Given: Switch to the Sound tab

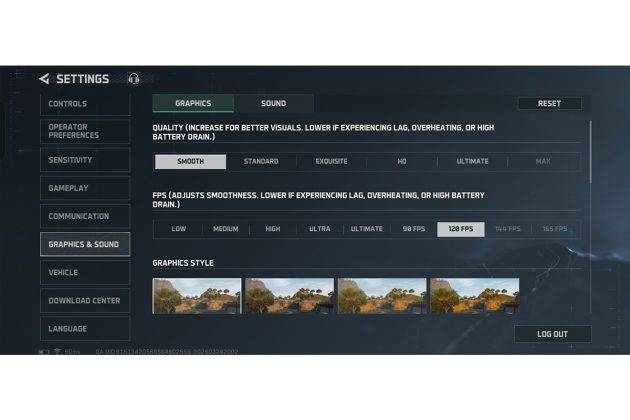Looking at the screenshot, I should tap(274, 103).
